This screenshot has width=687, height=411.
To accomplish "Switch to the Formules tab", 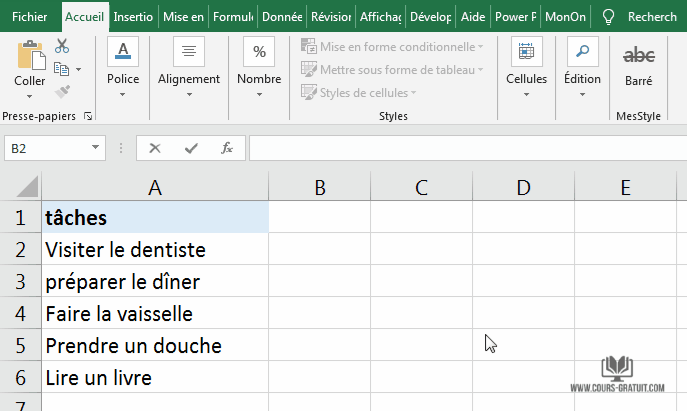I will coord(233,17).
